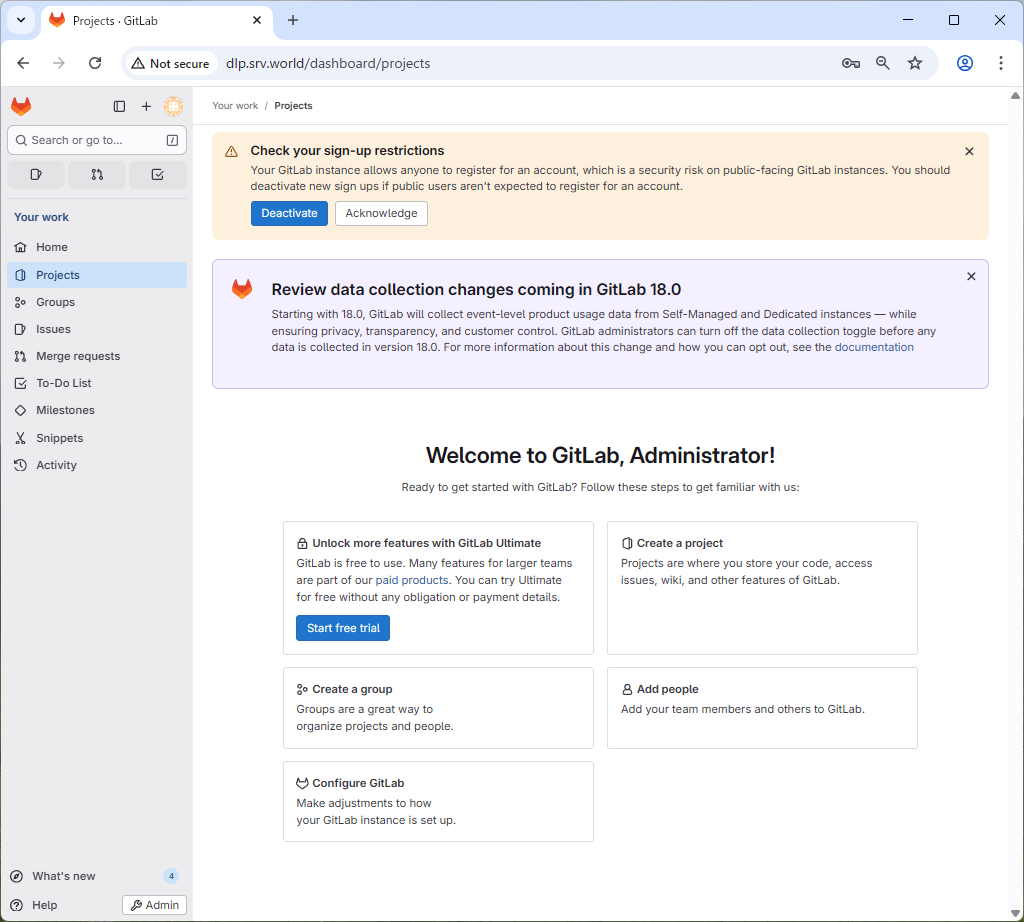The image size is (1024, 922).
Task: Expand the Chrome tab search dropdown
Action: coord(20,20)
